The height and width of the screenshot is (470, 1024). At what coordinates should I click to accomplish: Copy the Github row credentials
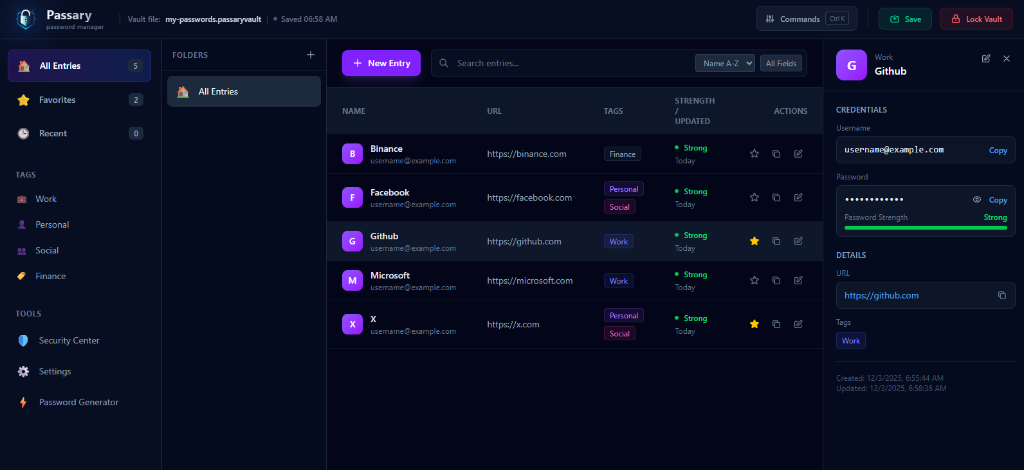(776, 241)
